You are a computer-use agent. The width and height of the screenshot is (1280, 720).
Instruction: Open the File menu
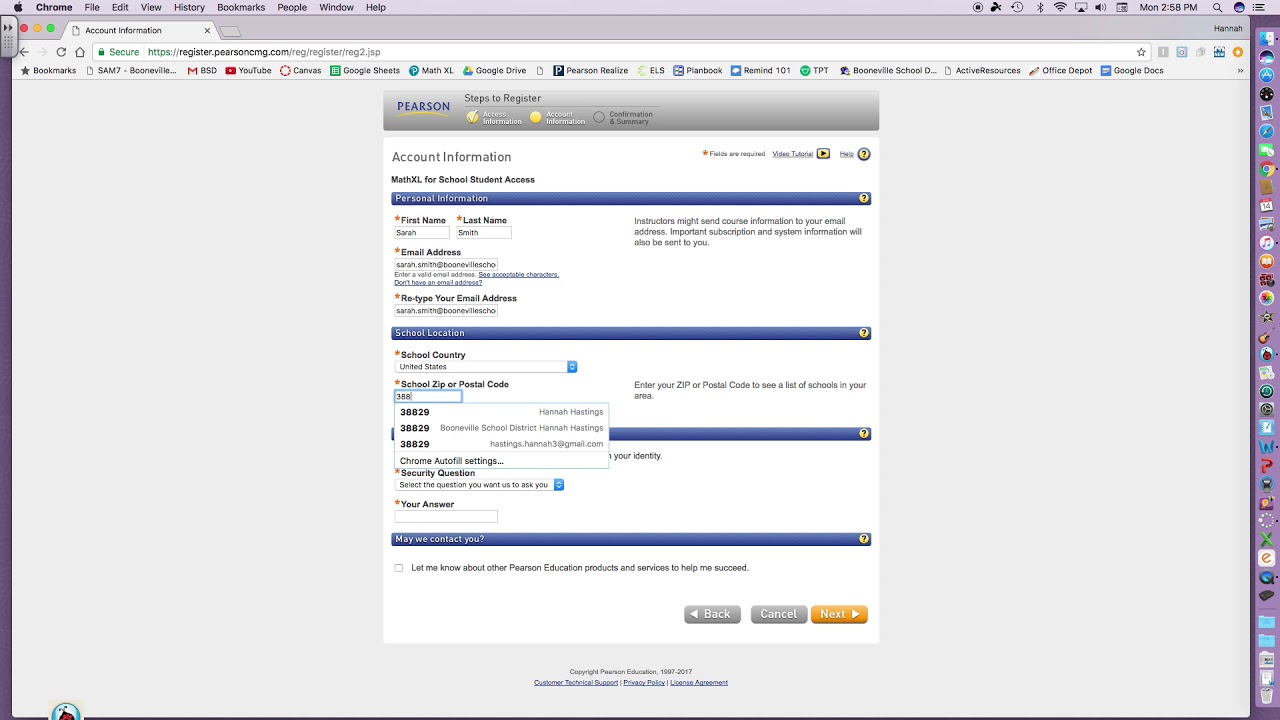(92, 7)
